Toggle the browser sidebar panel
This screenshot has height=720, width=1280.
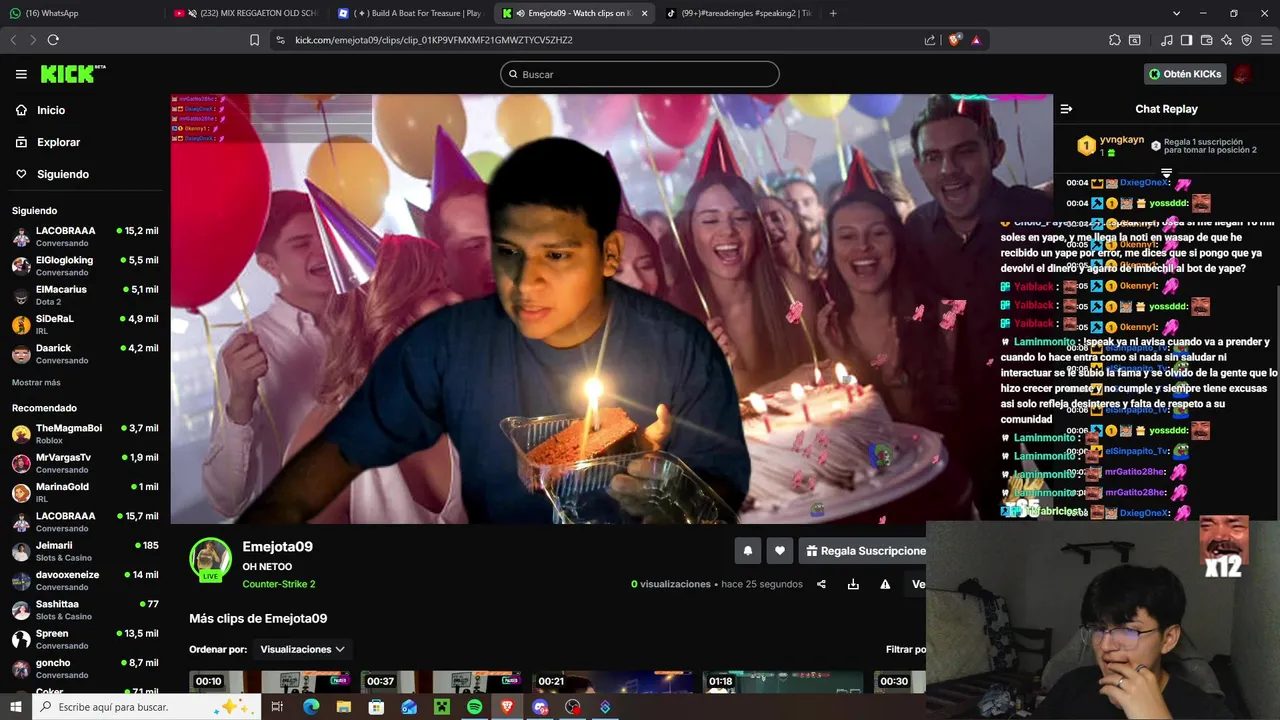pyautogui.click(x=1186, y=40)
